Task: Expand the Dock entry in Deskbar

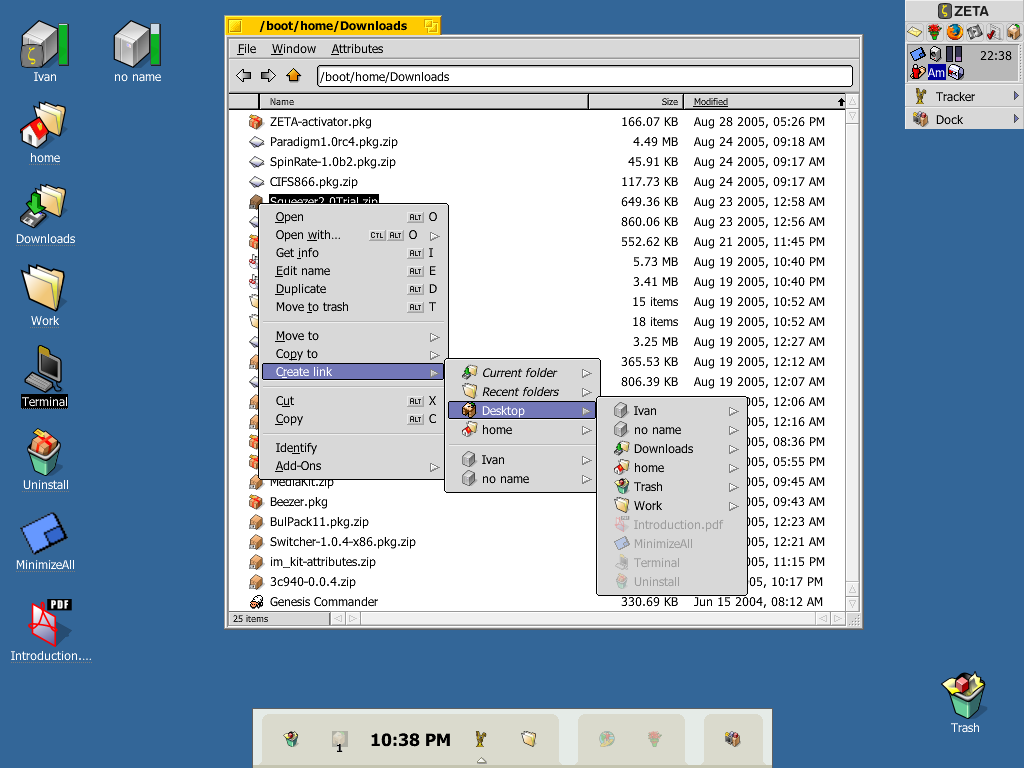Action: [x=1016, y=119]
